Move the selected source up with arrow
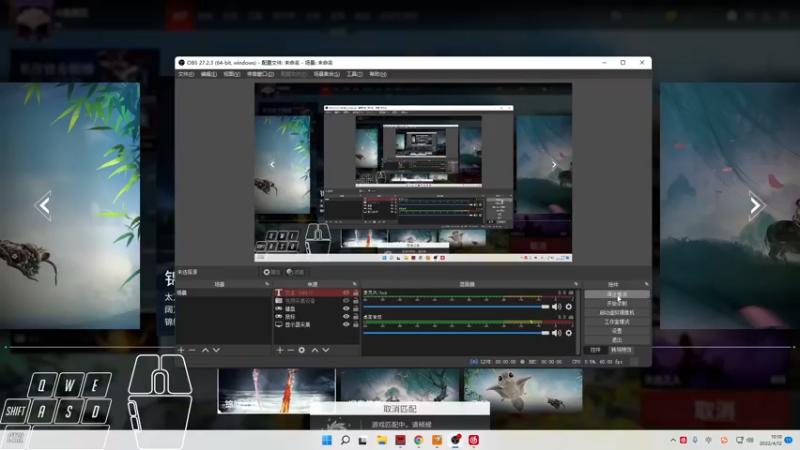Image resolution: width=800 pixels, height=450 pixels. click(315, 350)
